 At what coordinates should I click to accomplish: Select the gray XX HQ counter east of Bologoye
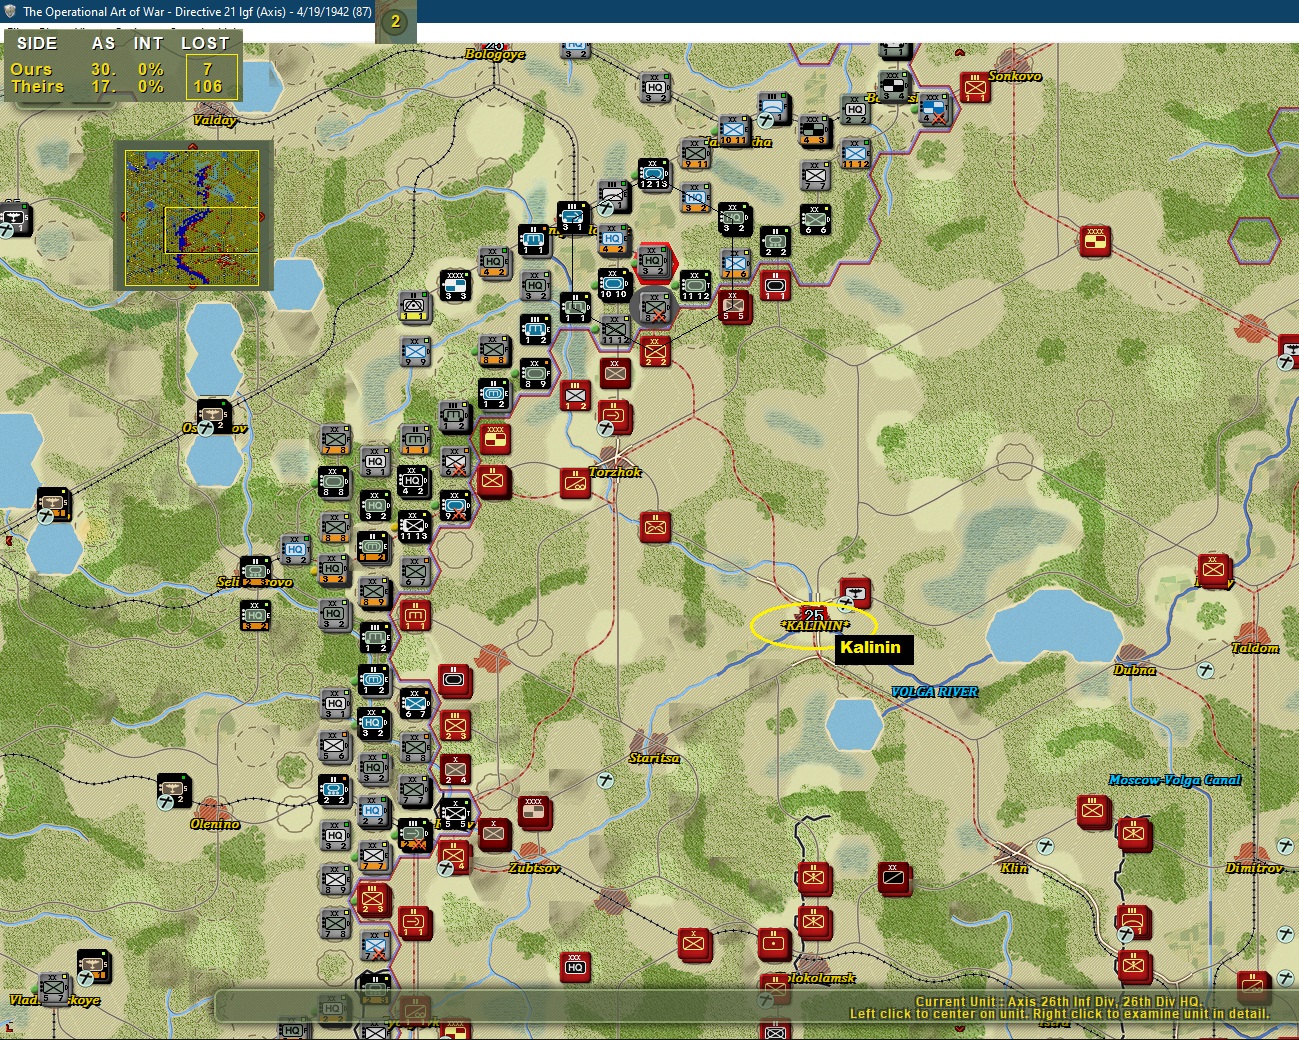[655, 88]
